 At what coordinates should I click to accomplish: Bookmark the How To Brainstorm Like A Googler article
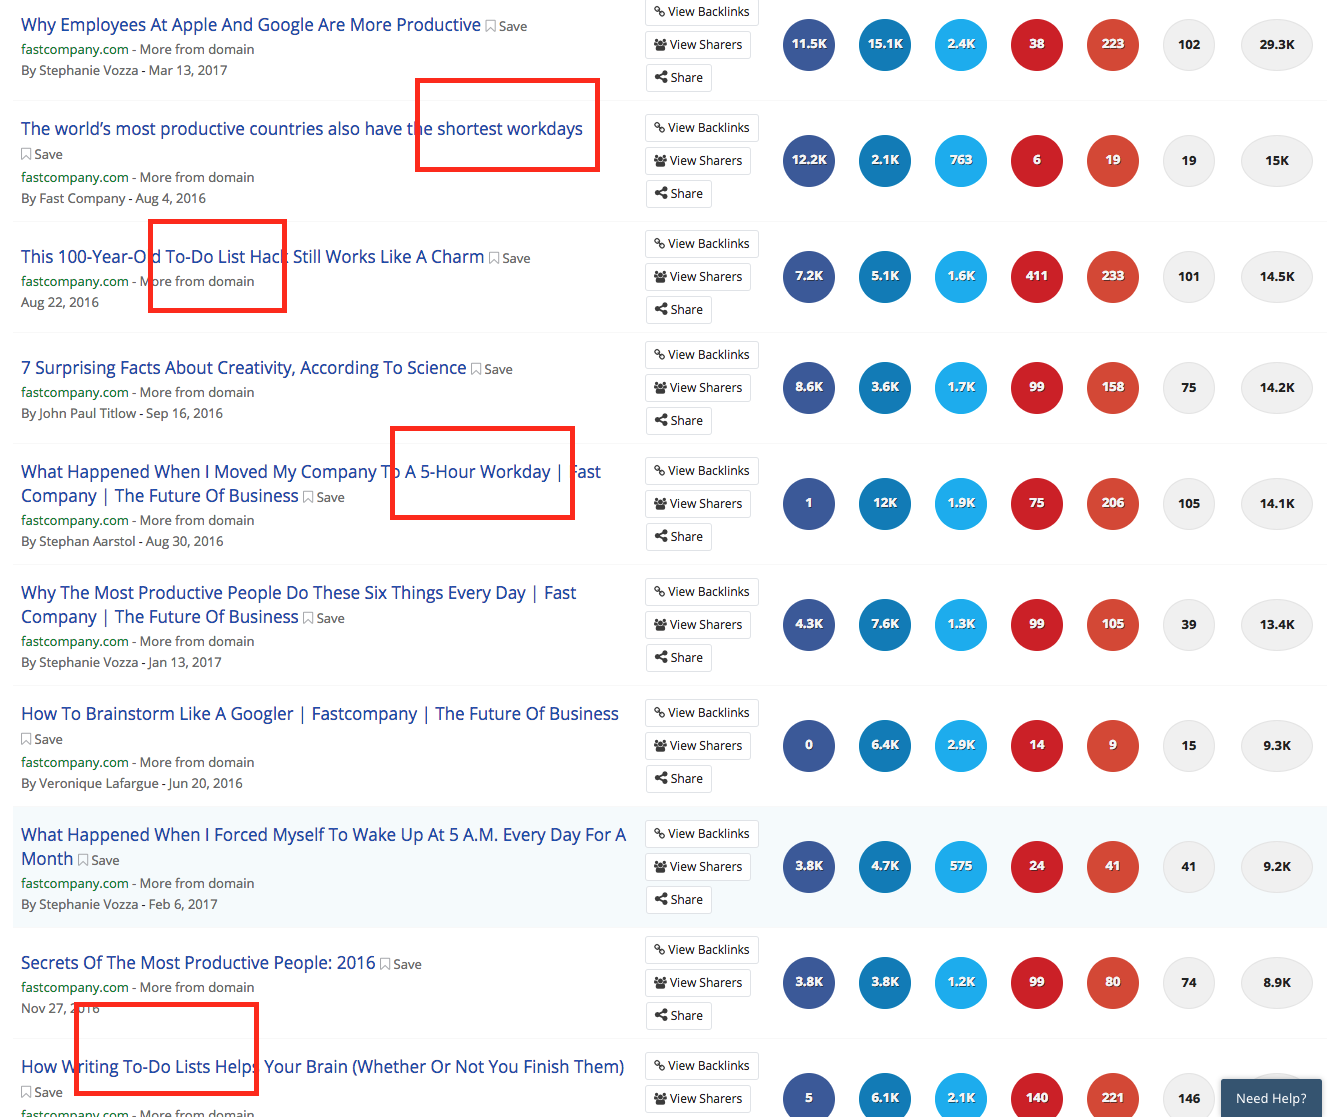42,739
